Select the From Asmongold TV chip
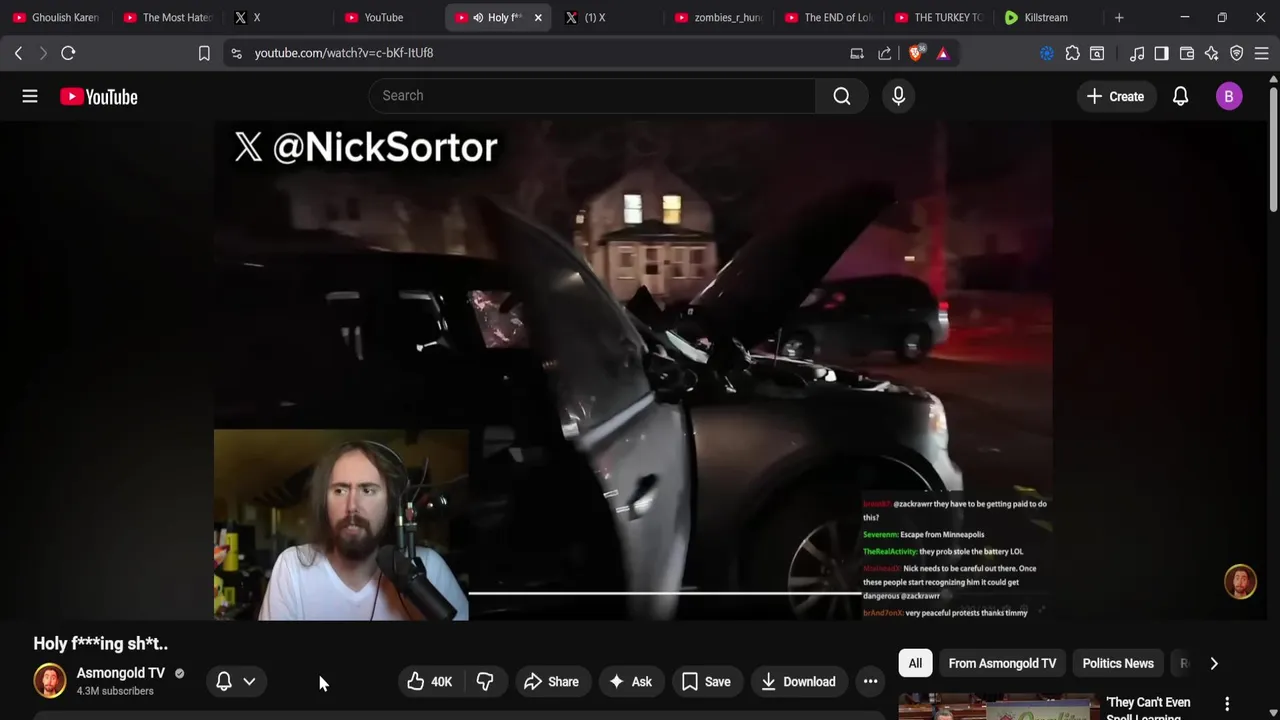Image resolution: width=1280 pixels, height=720 pixels. [1002, 663]
